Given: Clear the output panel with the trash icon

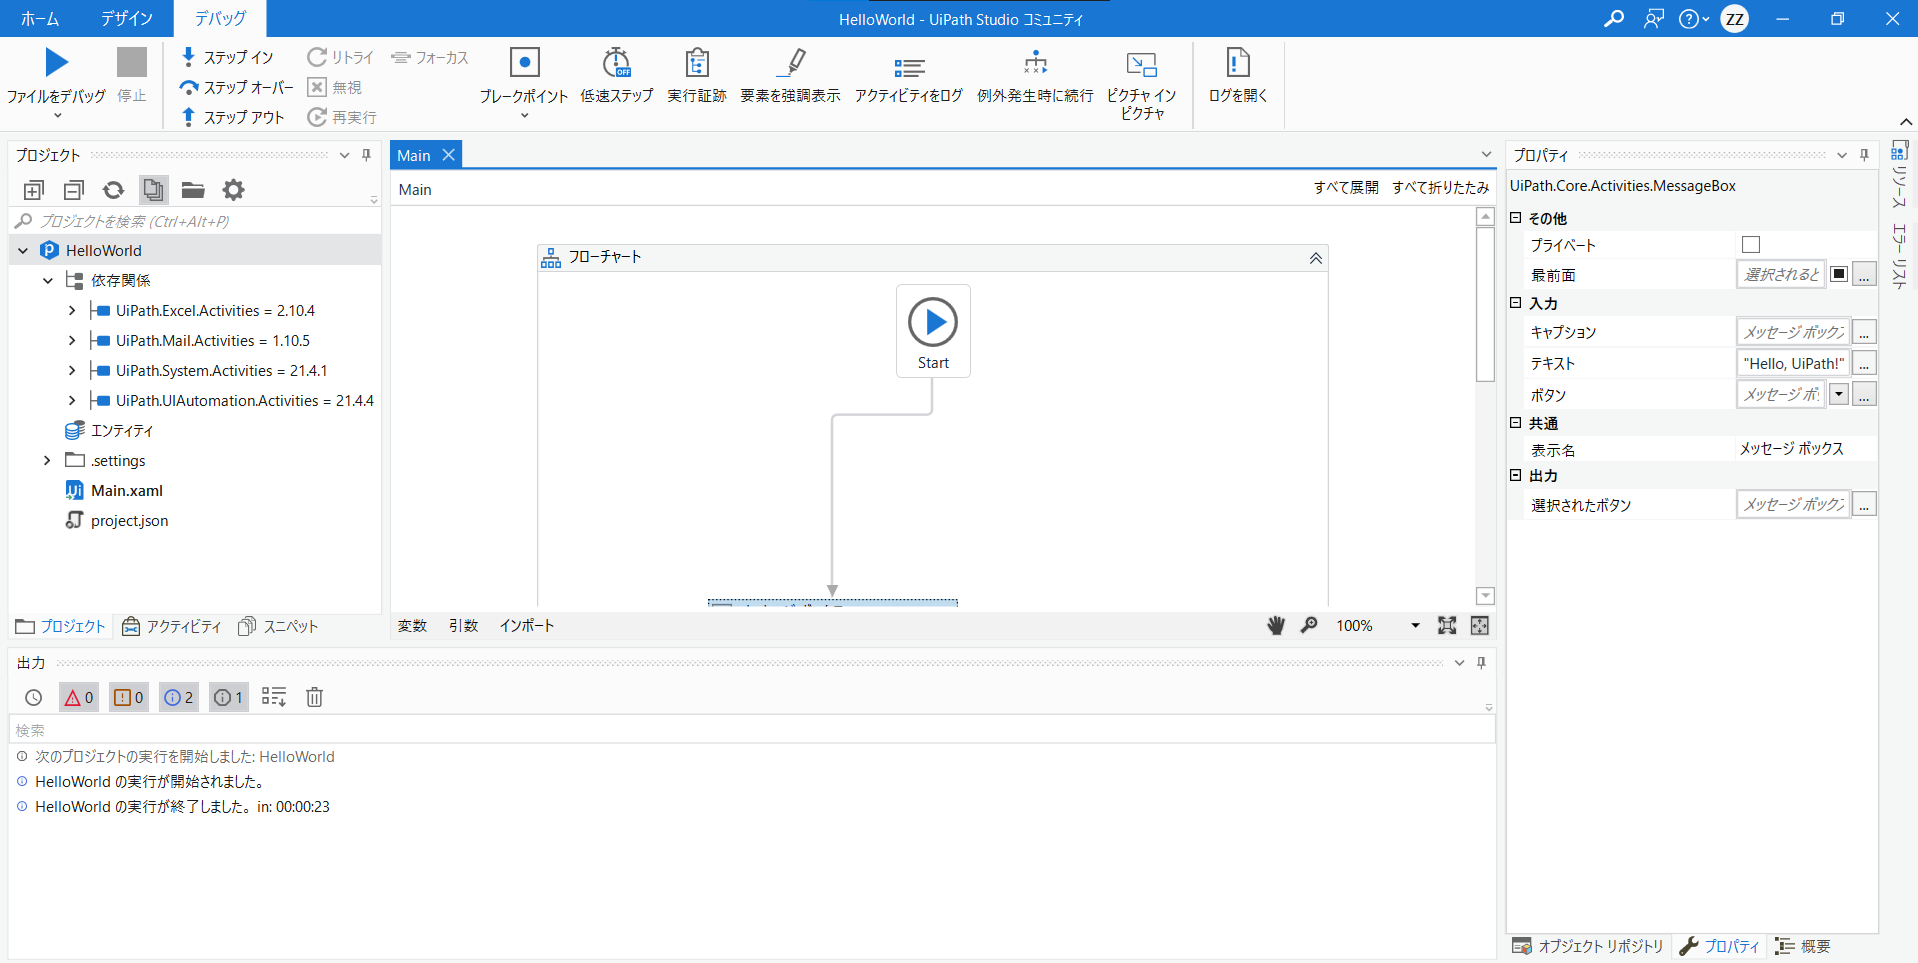Looking at the screenshot, I should click(x=314, y=697).
